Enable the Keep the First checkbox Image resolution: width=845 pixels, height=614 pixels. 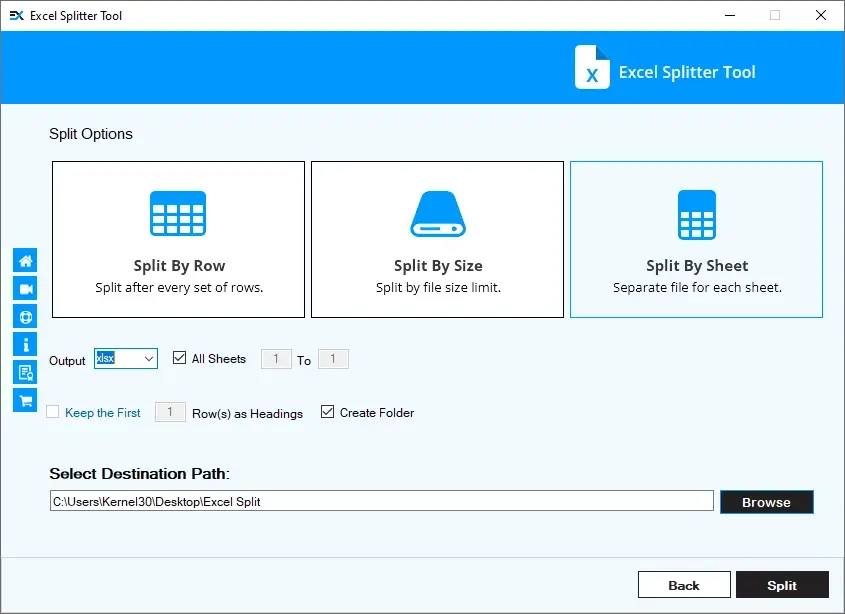pos(53,412)
